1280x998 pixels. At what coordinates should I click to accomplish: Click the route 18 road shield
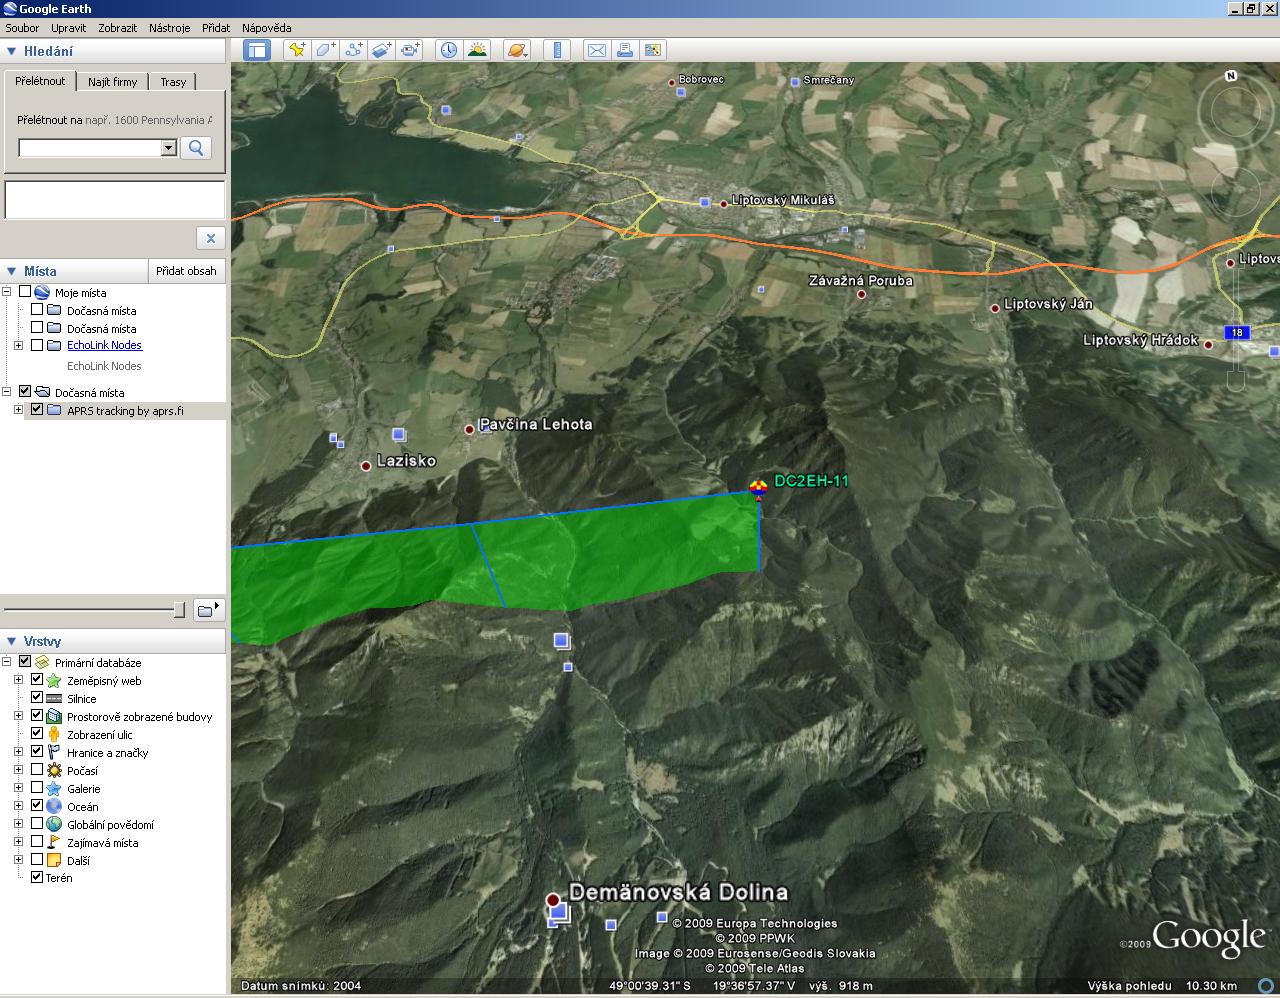point(1237,333)
